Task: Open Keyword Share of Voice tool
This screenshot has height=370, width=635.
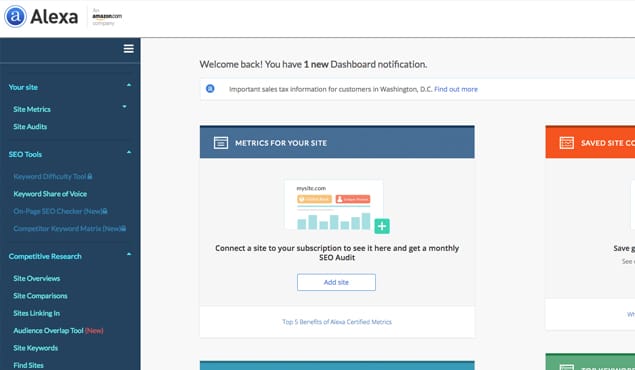Action: pyautogui.click(x=50, y=194)
